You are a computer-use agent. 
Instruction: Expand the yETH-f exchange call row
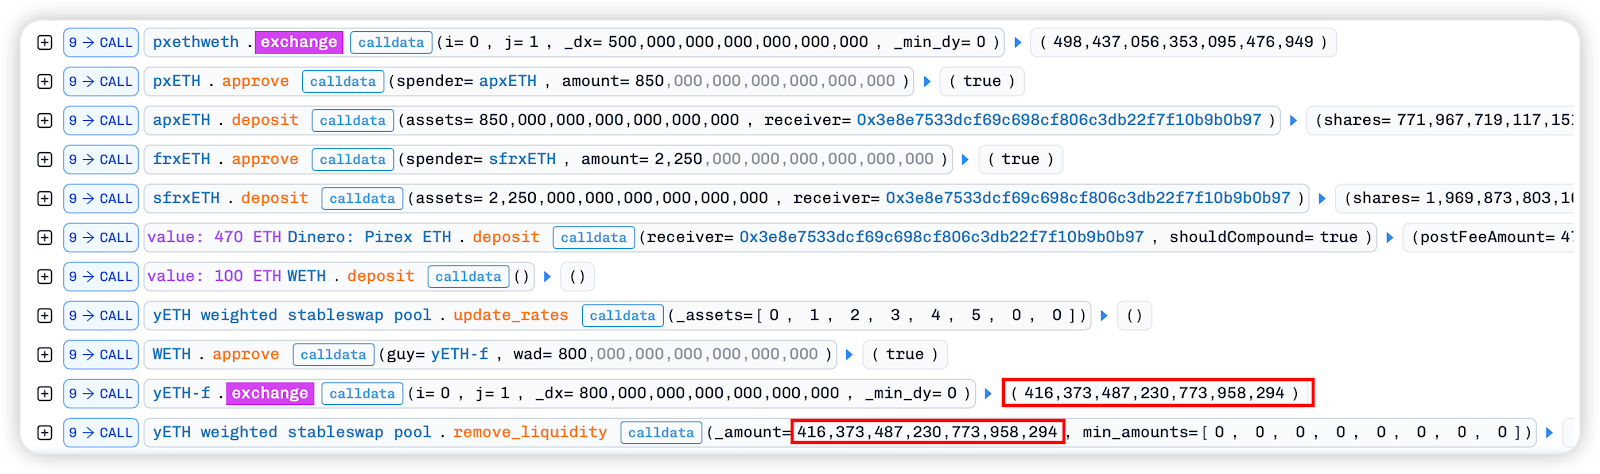pyautogui.click(x=45, y=394)
